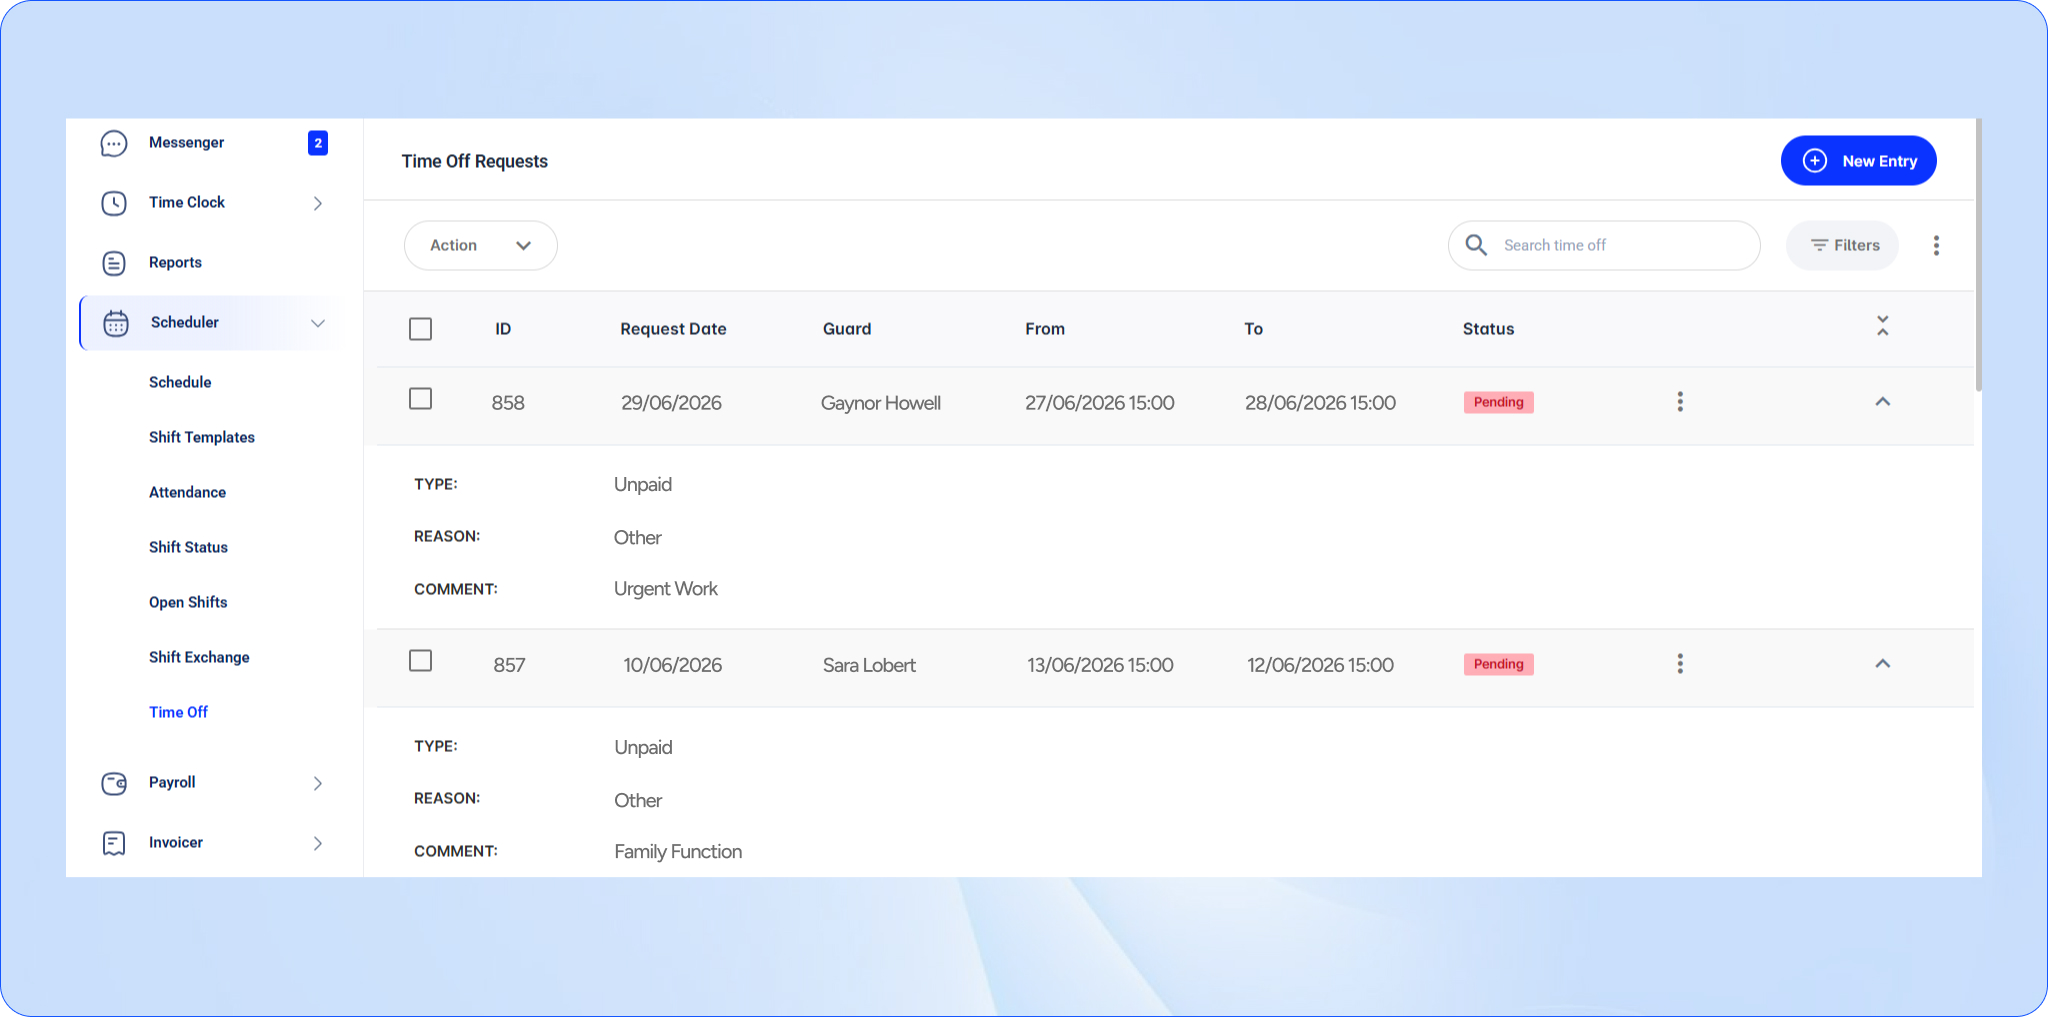2048x1017 pixels.
Task: Click the magnifier search icon
Action: click(x=1476, y=245)
